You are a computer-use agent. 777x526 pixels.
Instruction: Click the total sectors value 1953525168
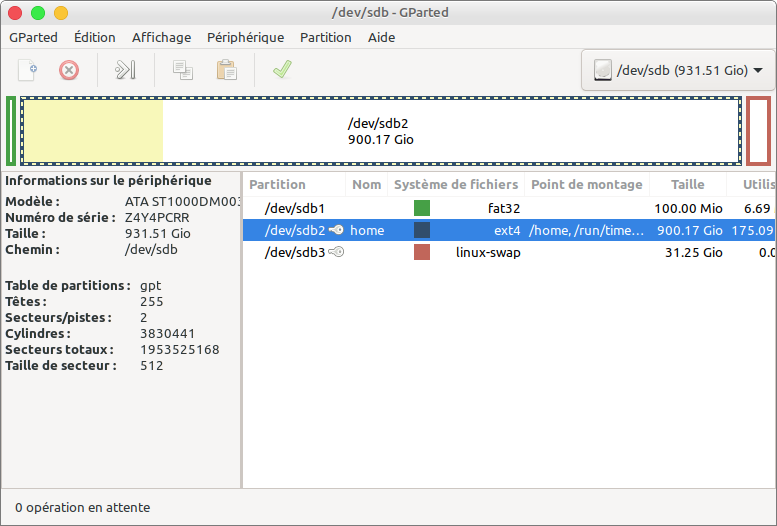[180, 350]
